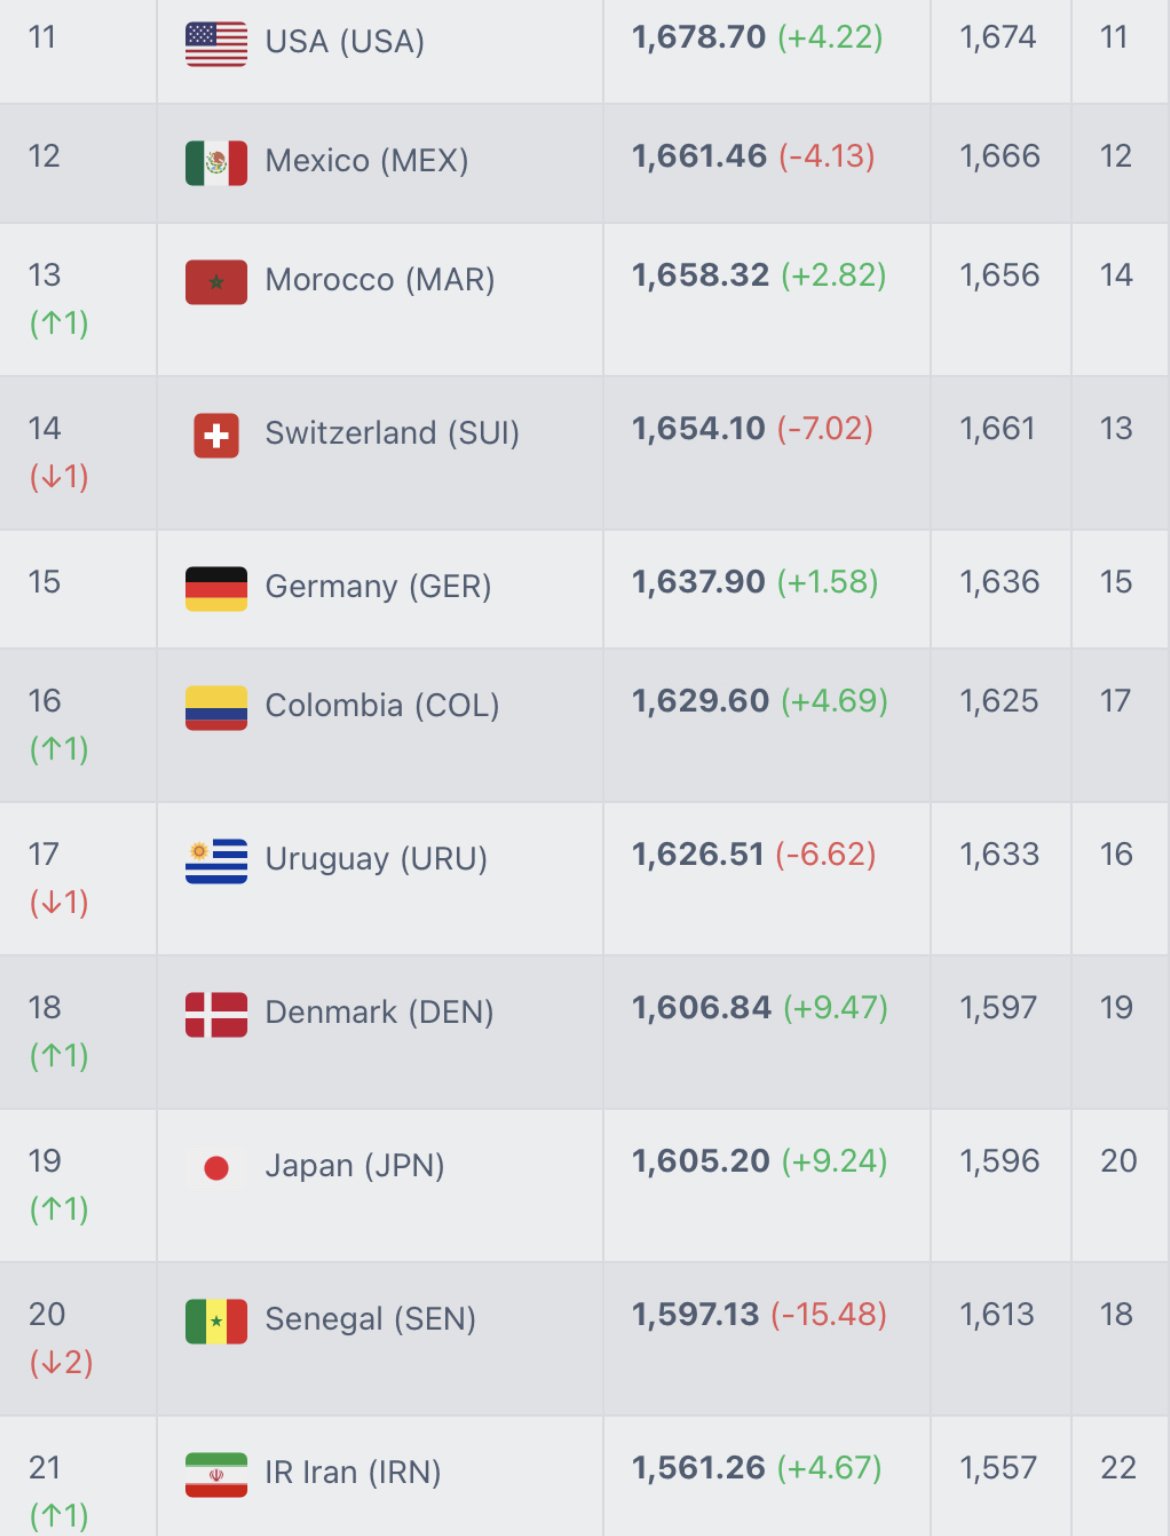Click the Mexico flag icon
Screen dimensions: 1170x1536
click(216, 162)
